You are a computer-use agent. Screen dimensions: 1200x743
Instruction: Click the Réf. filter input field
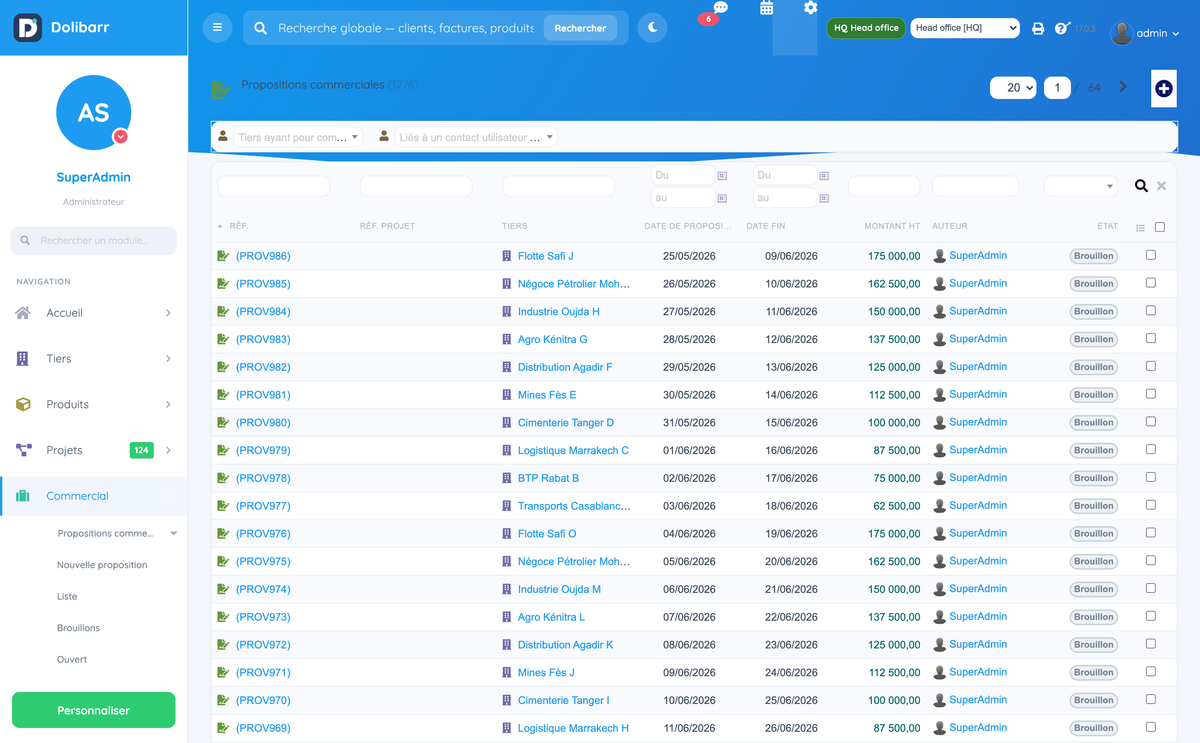click(x=274, y=186)
